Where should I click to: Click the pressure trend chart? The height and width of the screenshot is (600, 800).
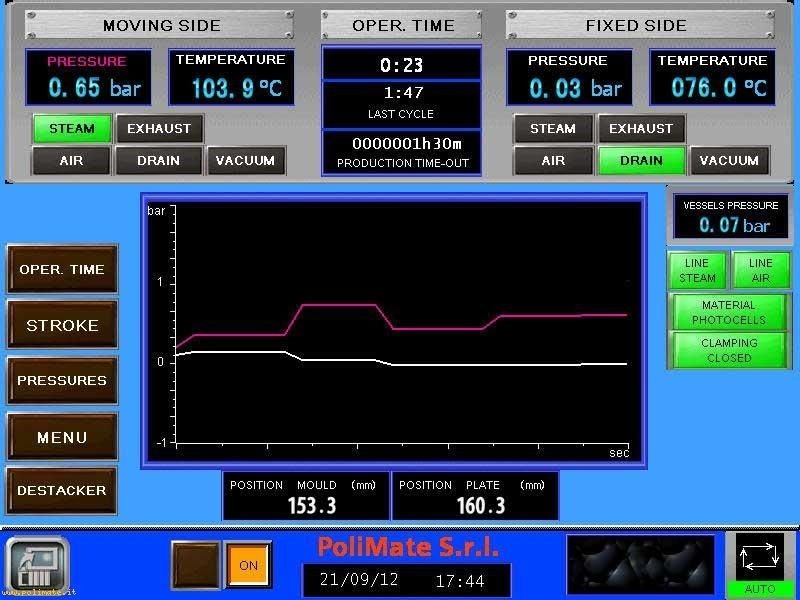(x=394, y=331)
